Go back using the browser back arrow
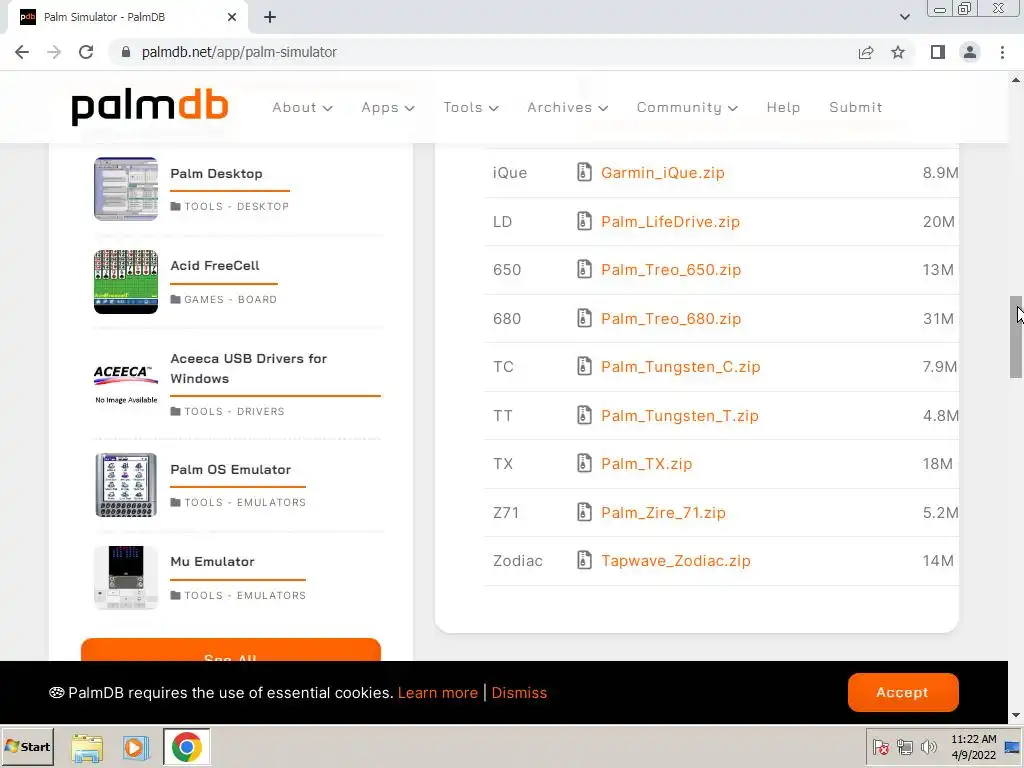Viewport: 1024px width, 768px height. click(22, 52)
